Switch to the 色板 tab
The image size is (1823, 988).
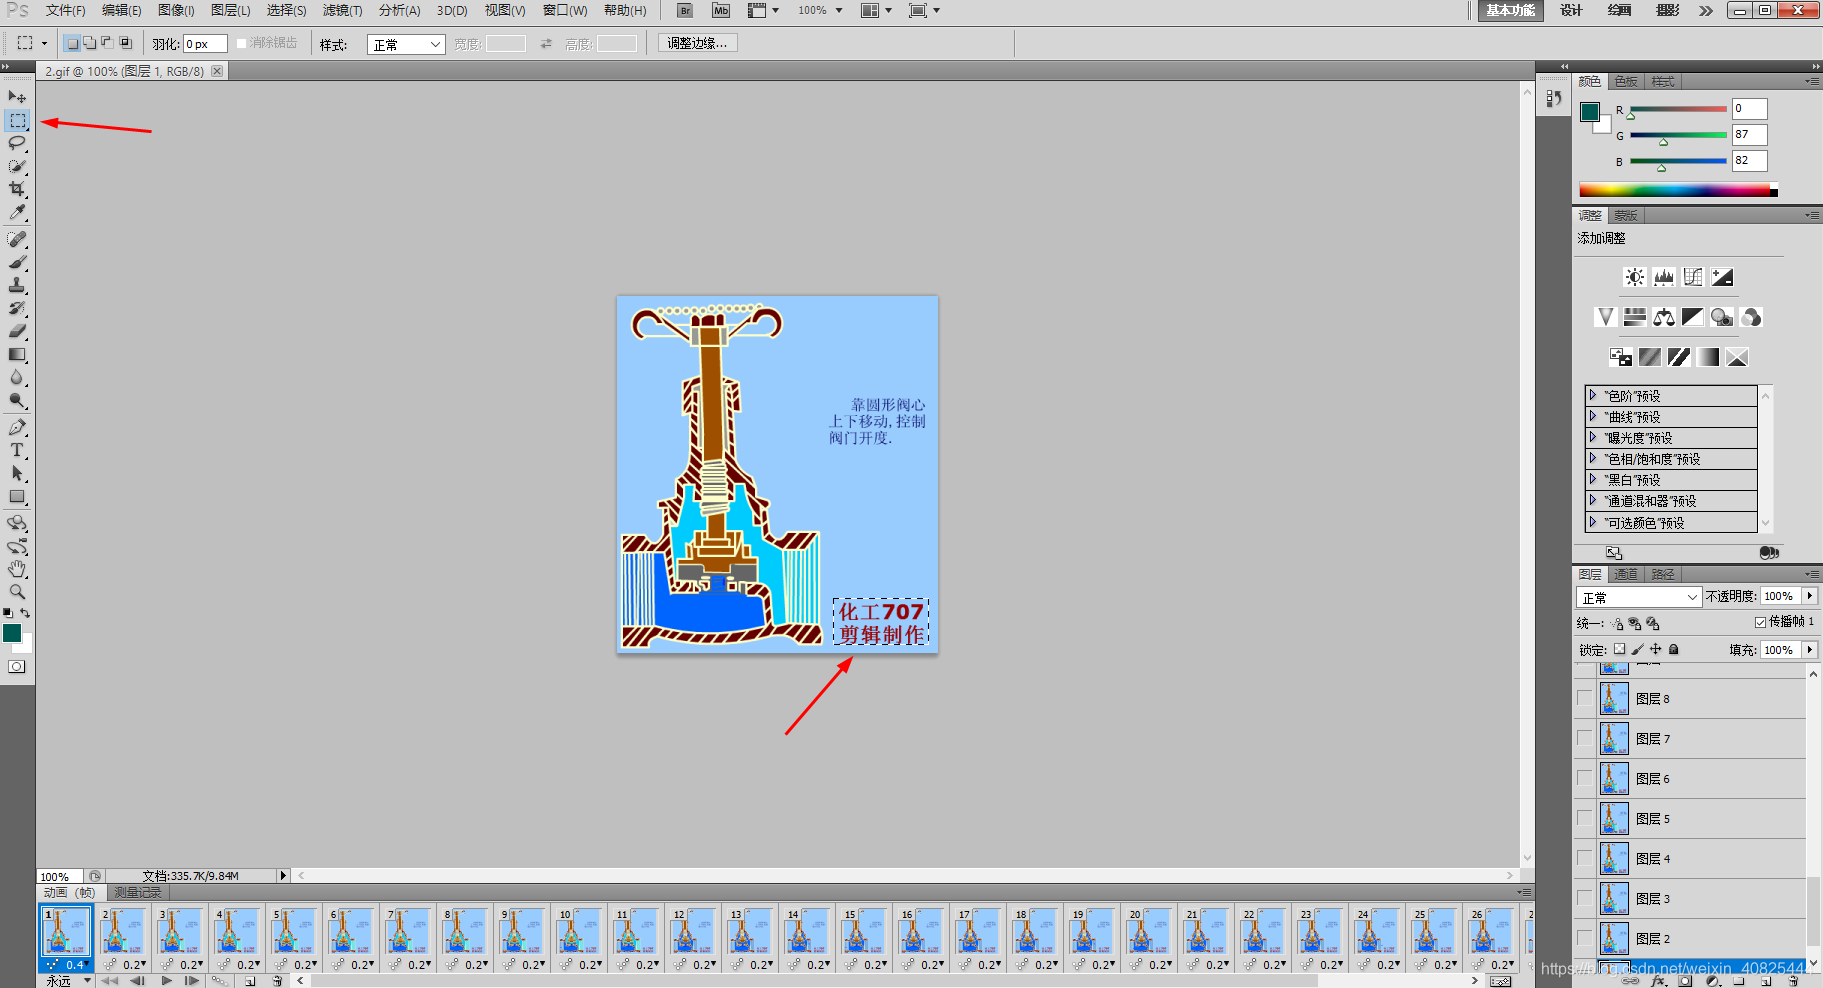point(1626,81)
